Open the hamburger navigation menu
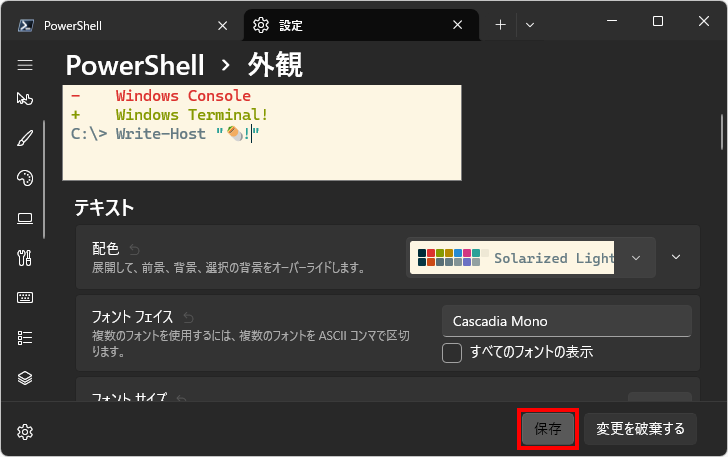 tap(25, 65)
